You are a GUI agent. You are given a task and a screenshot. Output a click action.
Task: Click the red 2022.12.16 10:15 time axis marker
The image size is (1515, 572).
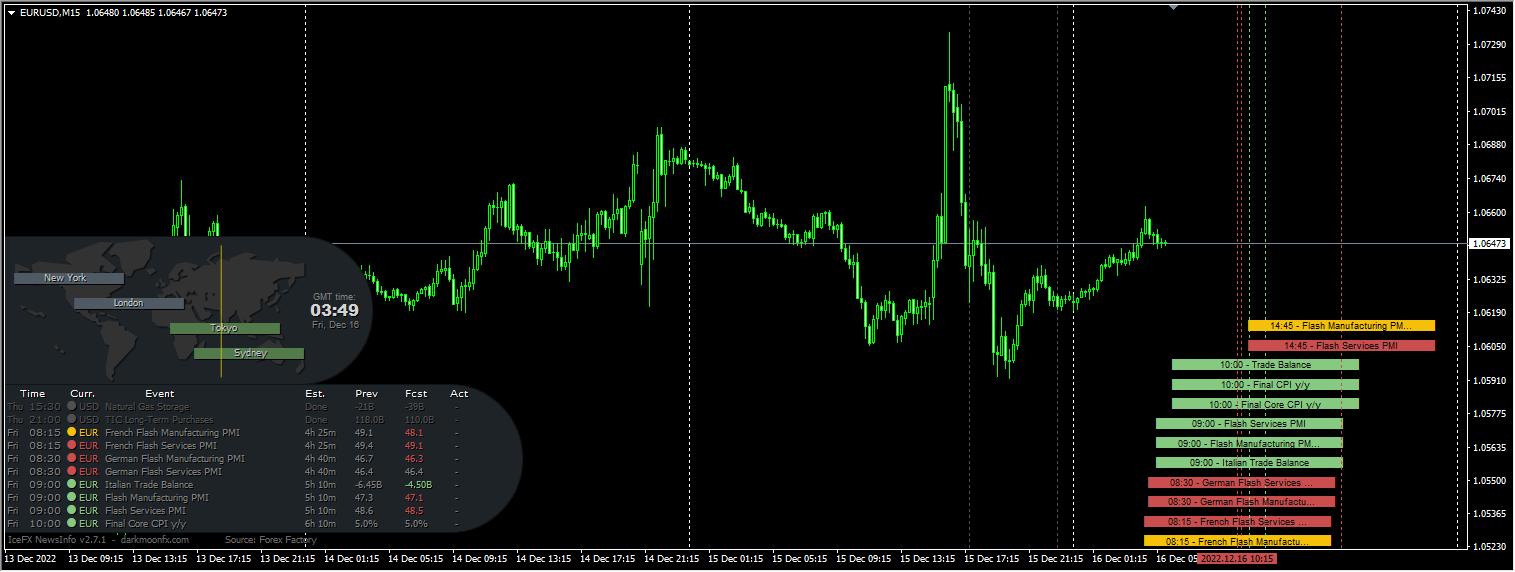[1237, 559]
